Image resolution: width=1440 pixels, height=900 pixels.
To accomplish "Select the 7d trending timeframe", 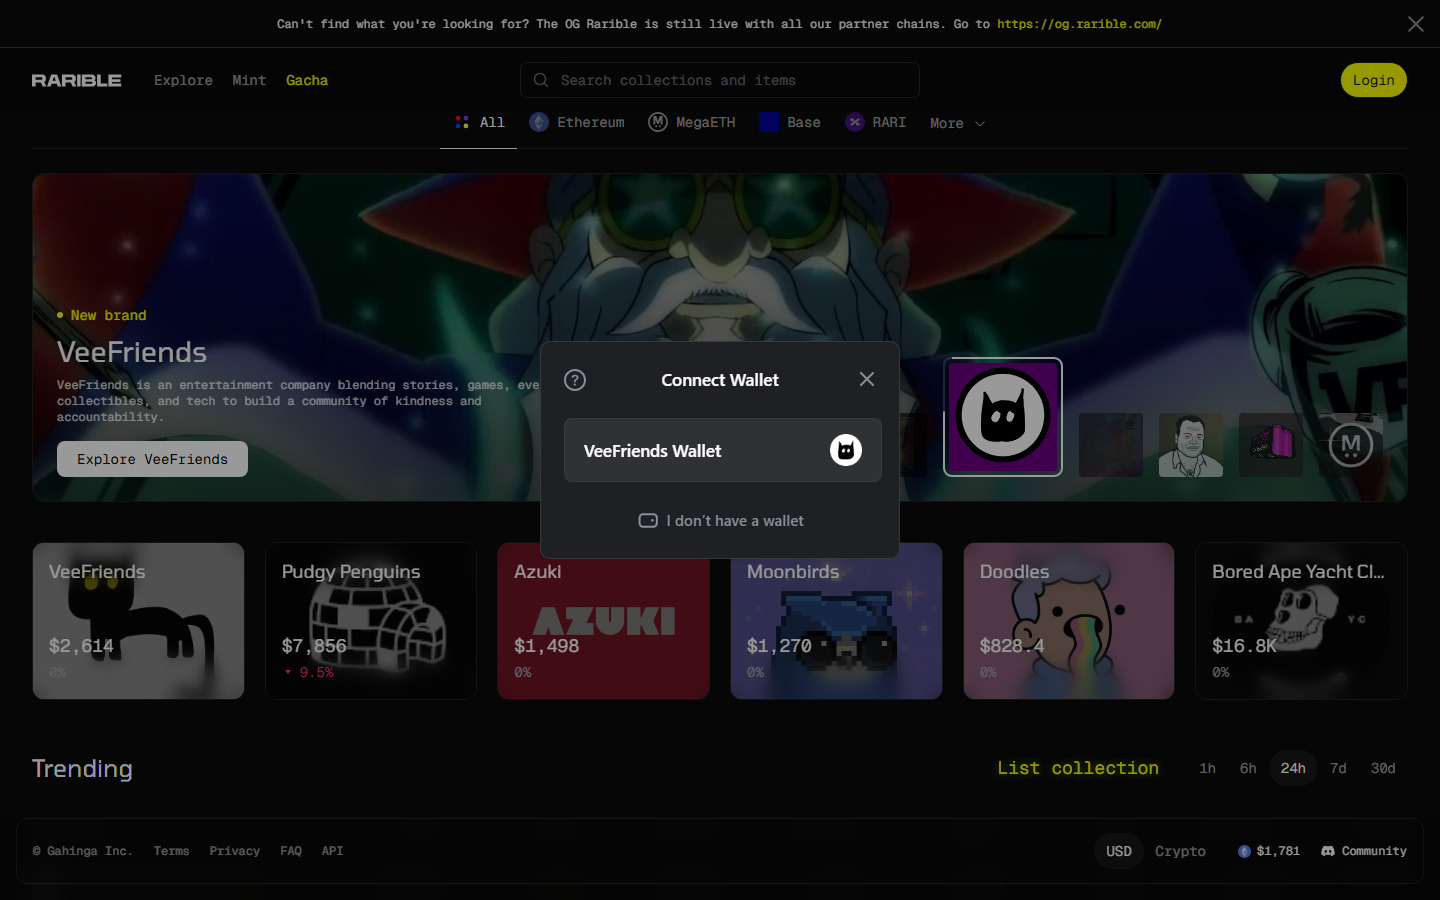I will click(x=1338, y=768).
